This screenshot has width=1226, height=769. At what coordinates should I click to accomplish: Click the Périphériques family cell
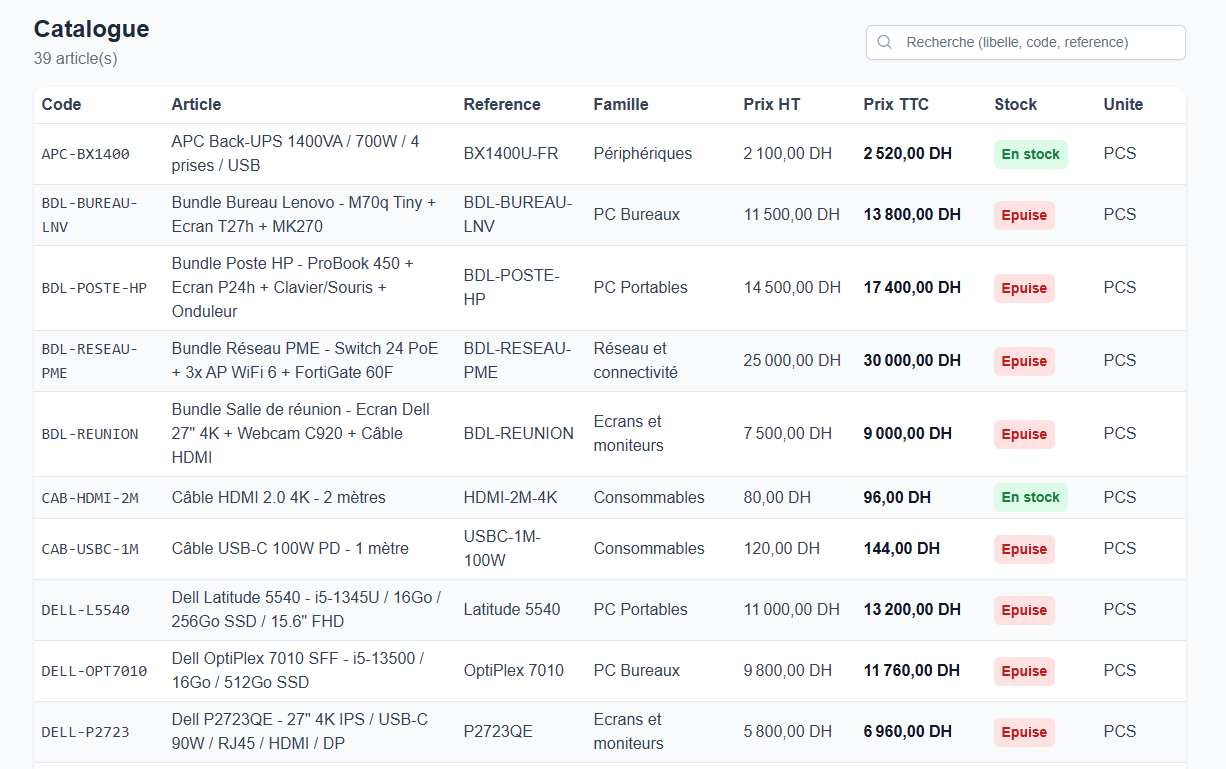[x=643, y=153]
